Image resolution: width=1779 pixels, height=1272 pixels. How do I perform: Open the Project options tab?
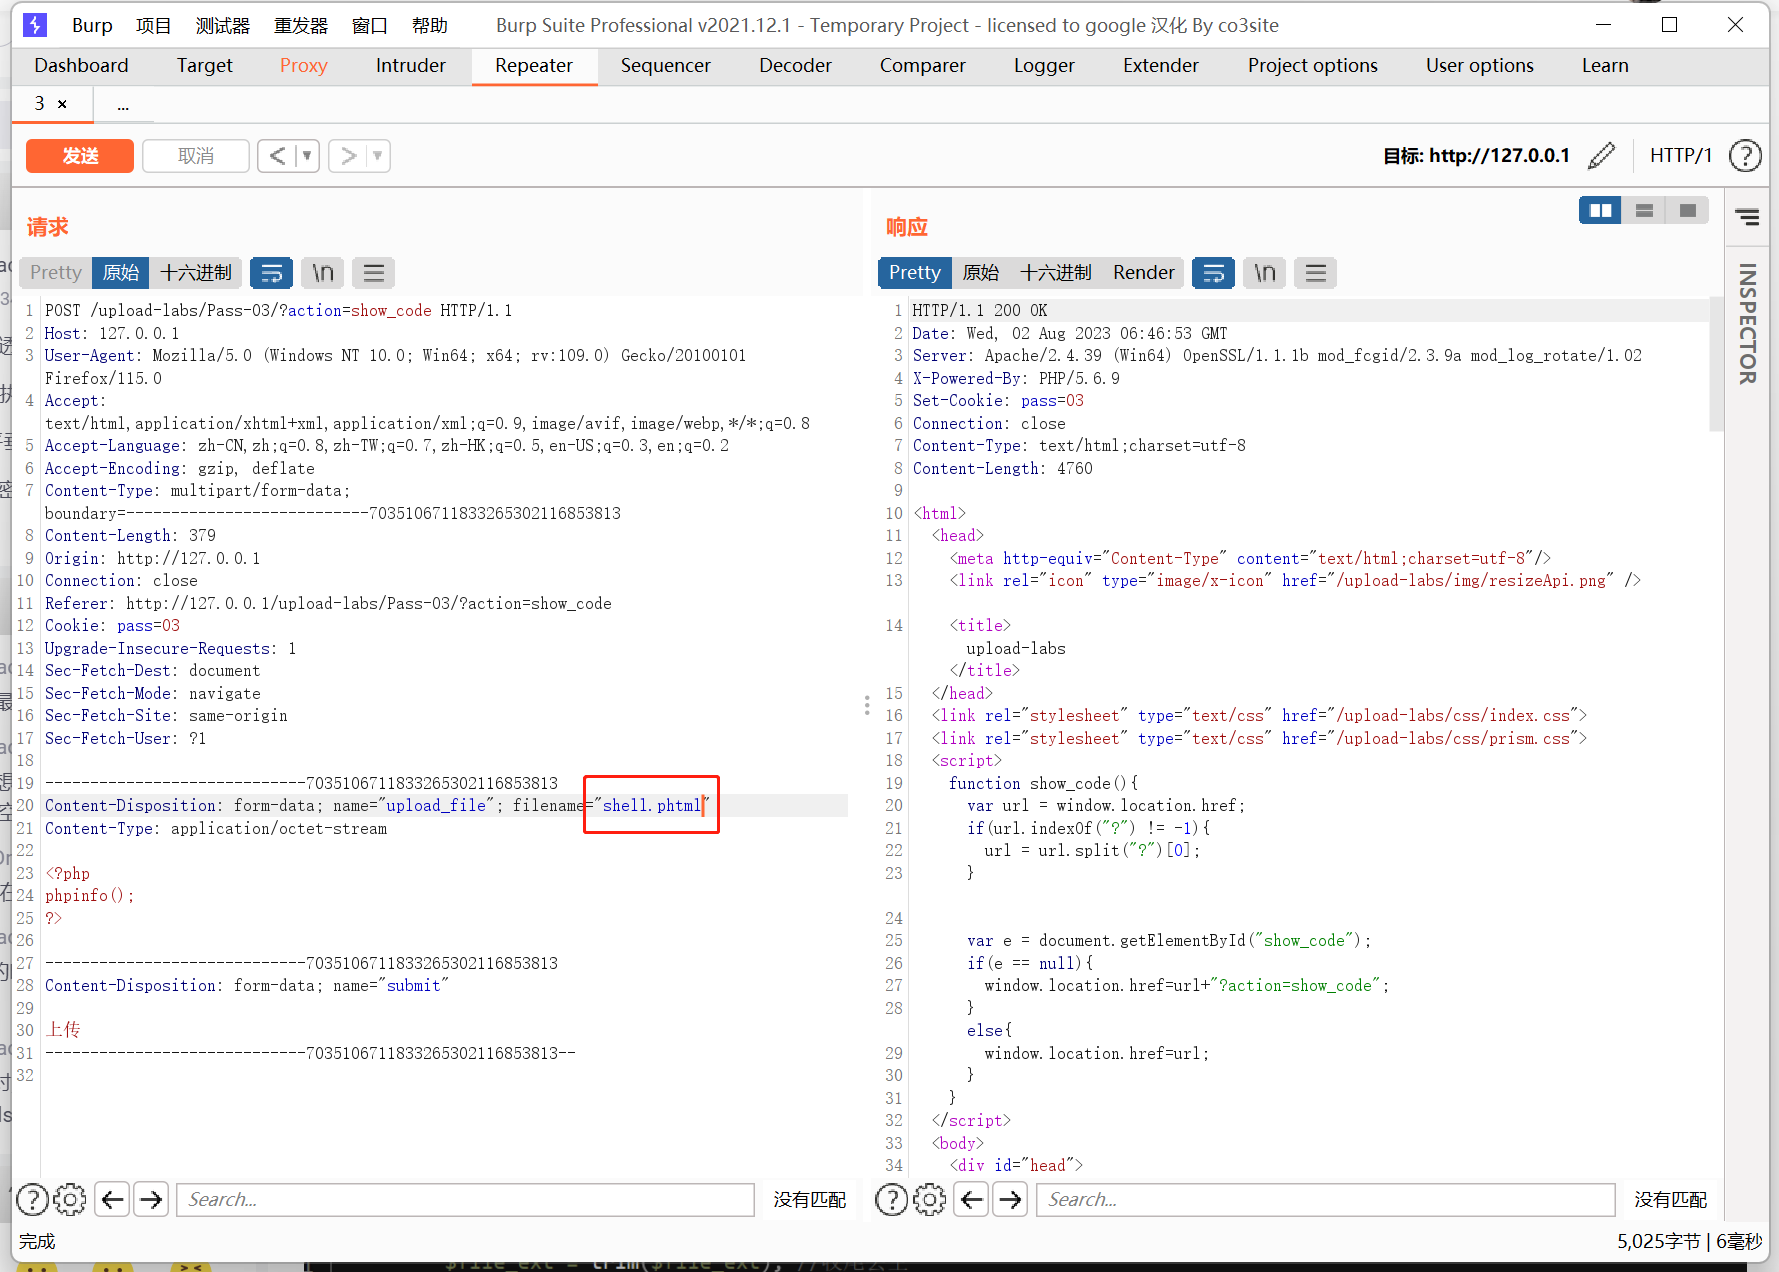point(1312,65)
